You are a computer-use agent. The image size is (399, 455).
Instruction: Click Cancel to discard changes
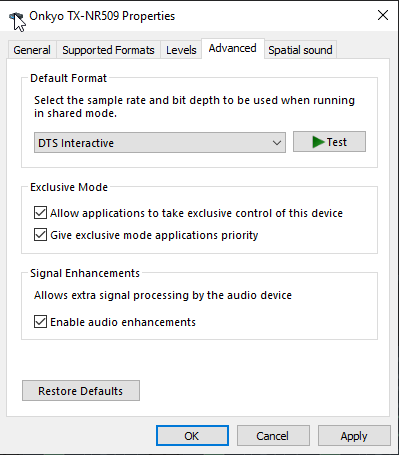click(273, 436)
